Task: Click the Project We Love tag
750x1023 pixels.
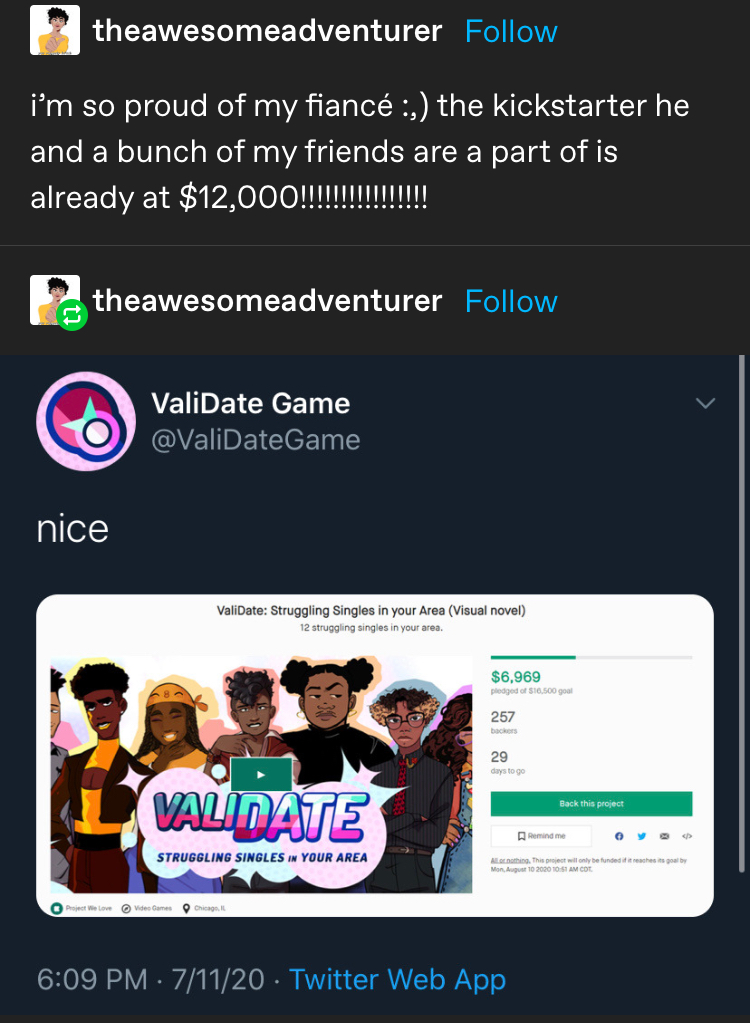Action: (x=82, y=908)
